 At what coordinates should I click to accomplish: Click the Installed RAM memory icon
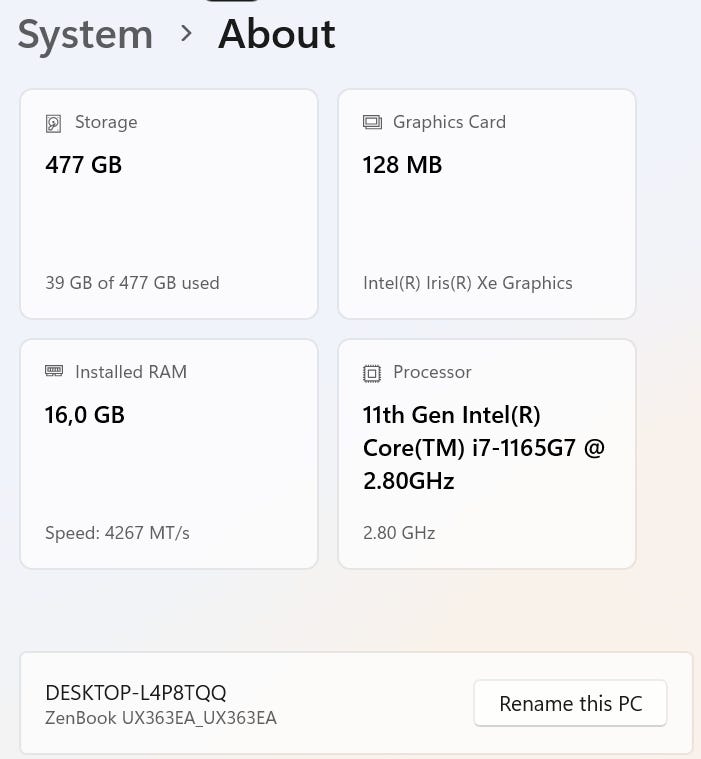pos(54,372)
